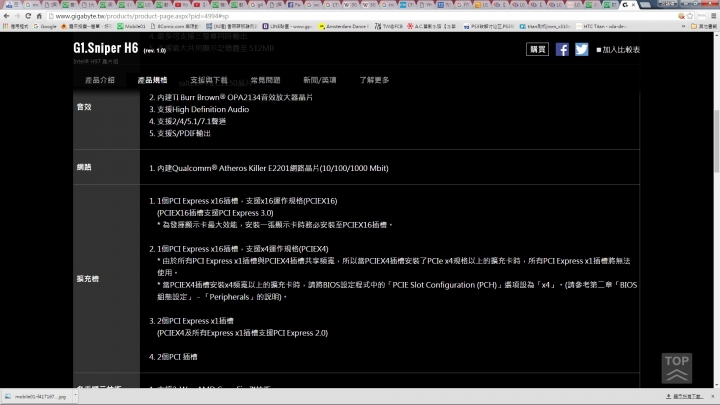Click the S/PDIF output line
Screen dimensions: 720x405
pyautogui.click(x=180, y=133)
